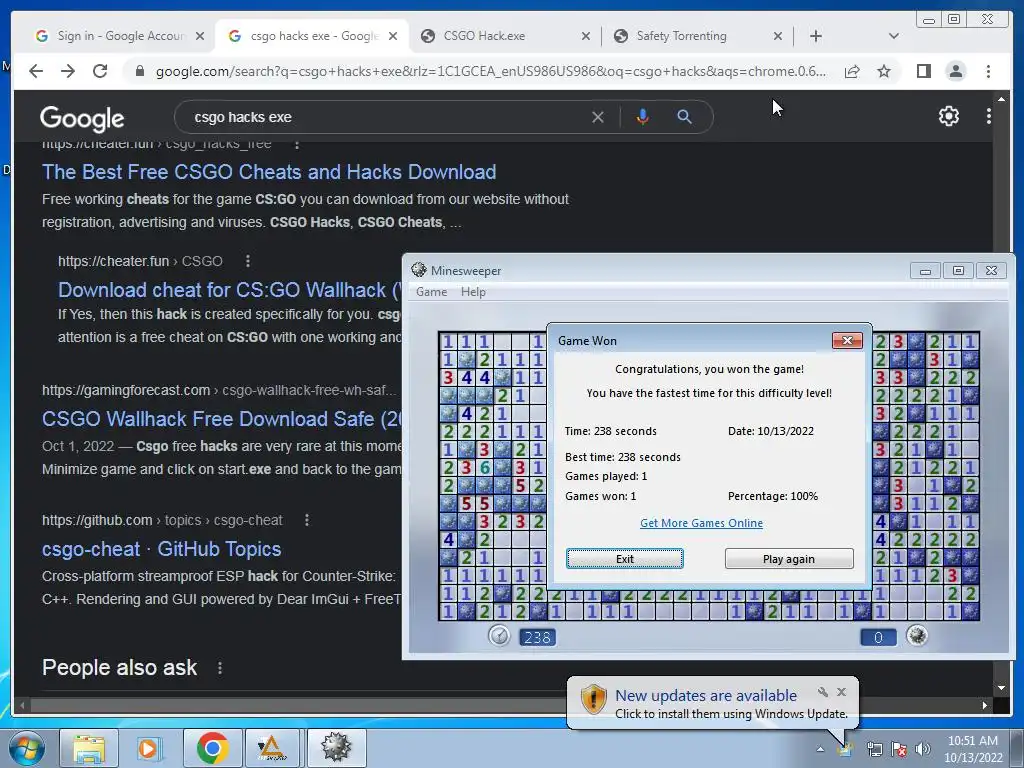1024x768 pixels.
Task: Open Chrome's side panel icon
Action: pos(923,71)
